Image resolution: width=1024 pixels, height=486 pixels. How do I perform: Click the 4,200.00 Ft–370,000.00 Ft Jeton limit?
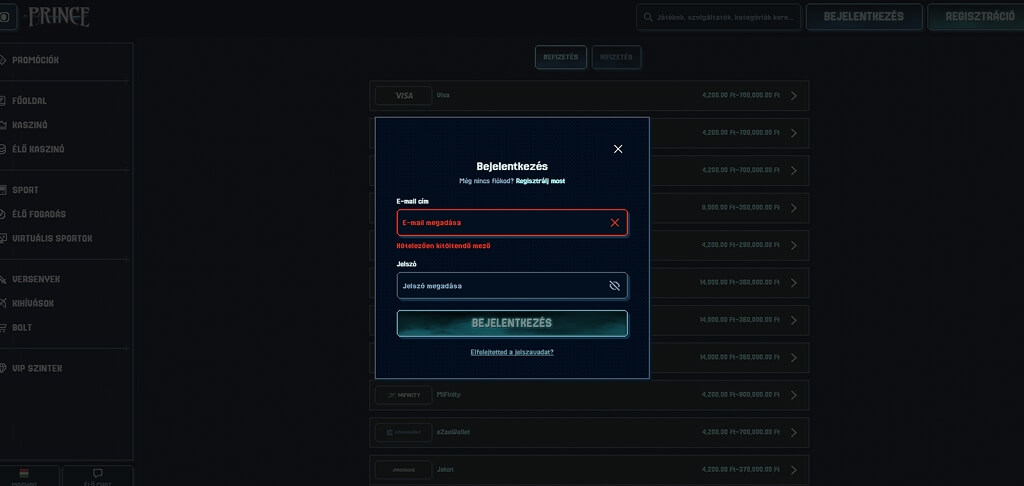point(741,469)
